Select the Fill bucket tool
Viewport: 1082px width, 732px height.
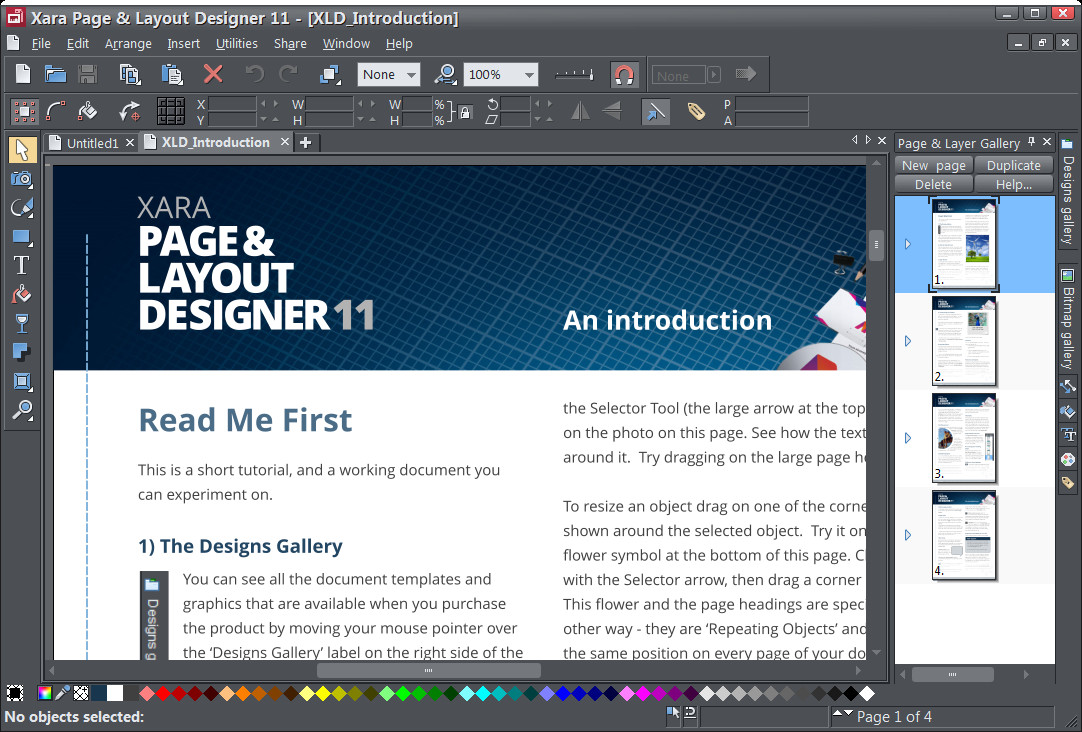[22, 295]
